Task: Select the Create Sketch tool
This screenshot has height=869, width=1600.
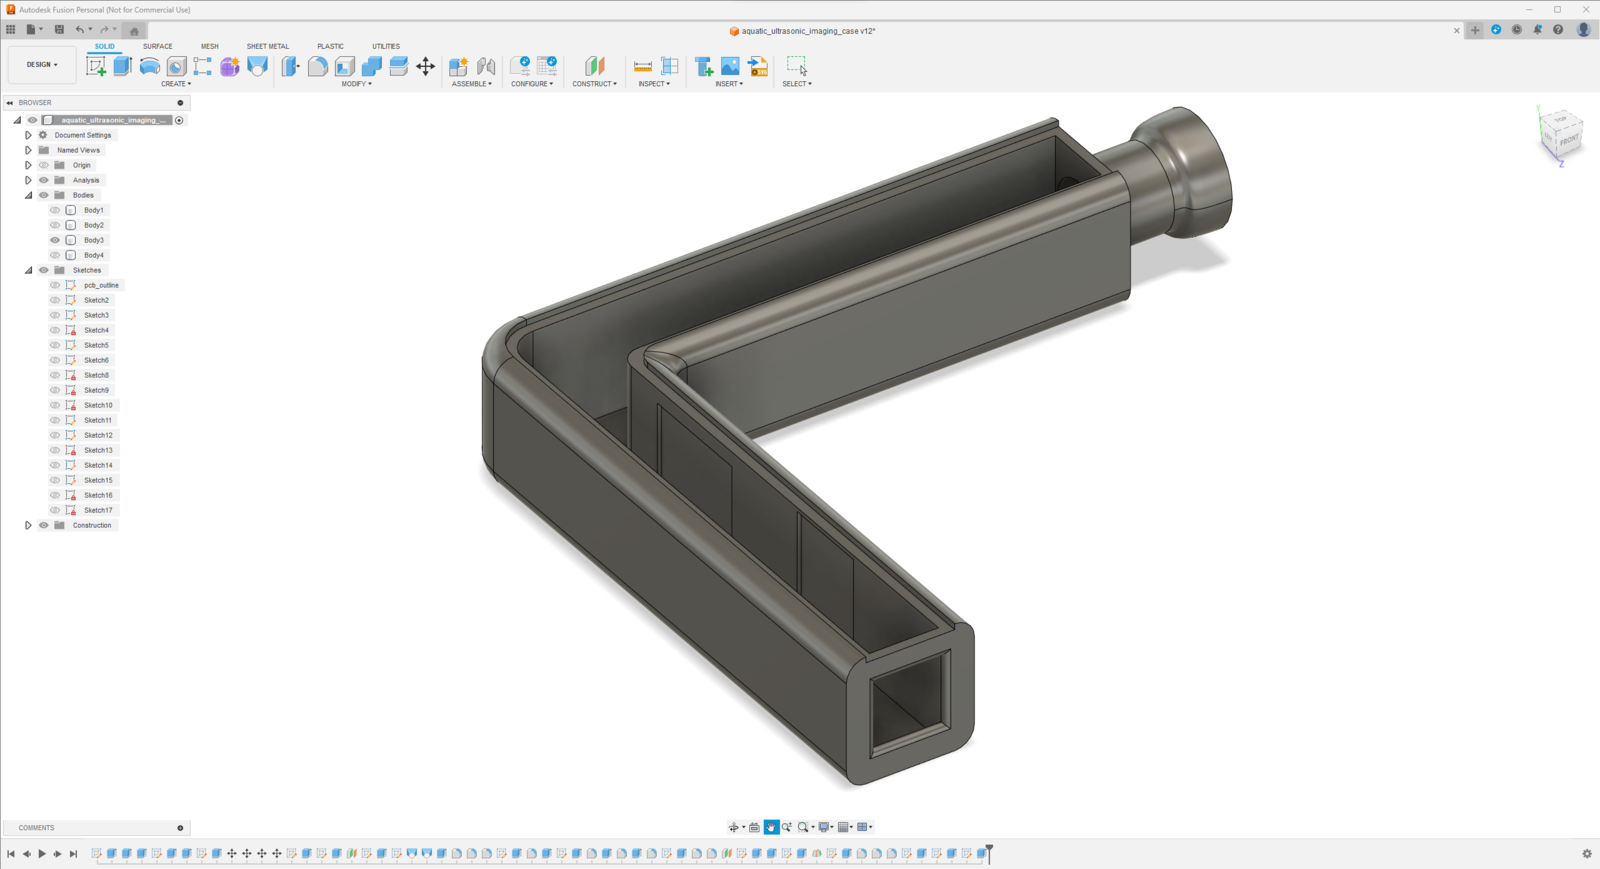Action: click(x=96, y=66)
